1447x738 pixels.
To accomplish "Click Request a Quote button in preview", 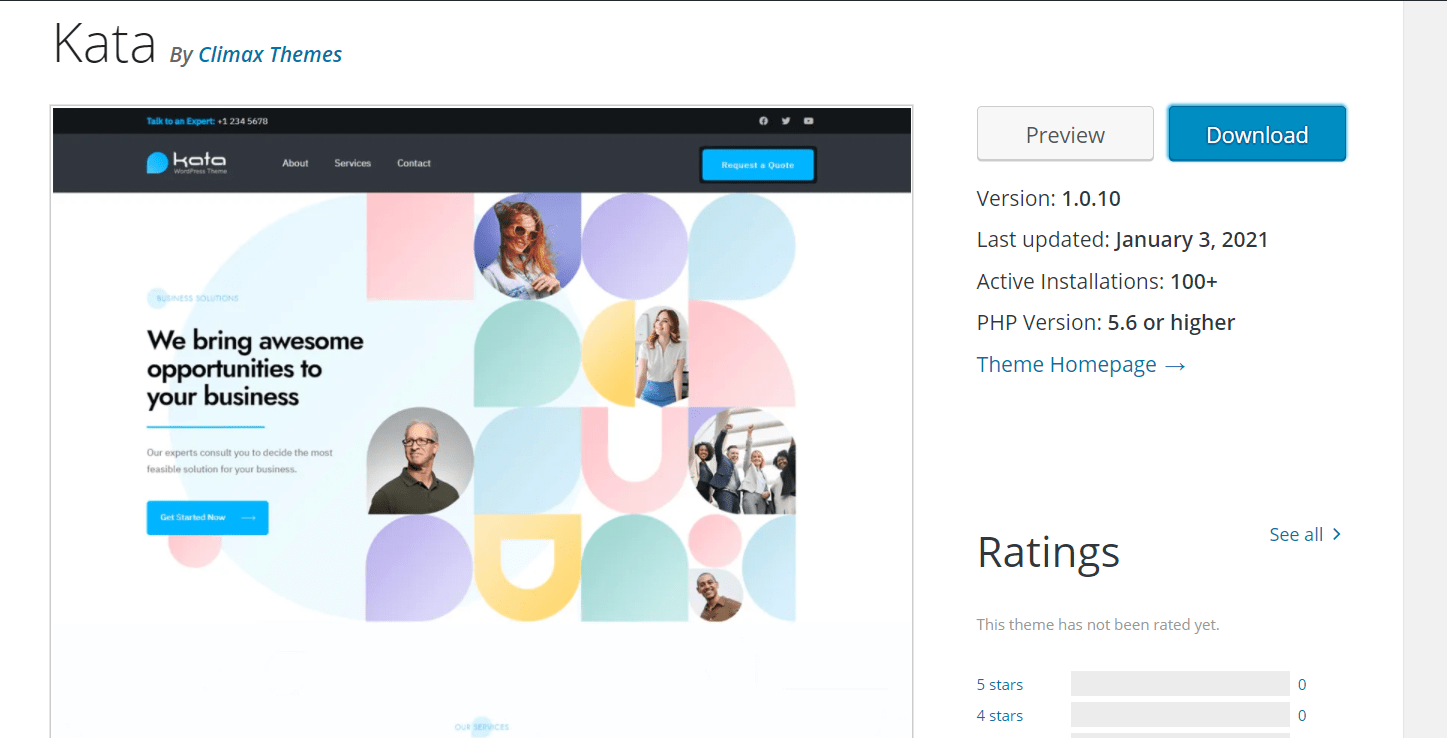I will [758, 165].
